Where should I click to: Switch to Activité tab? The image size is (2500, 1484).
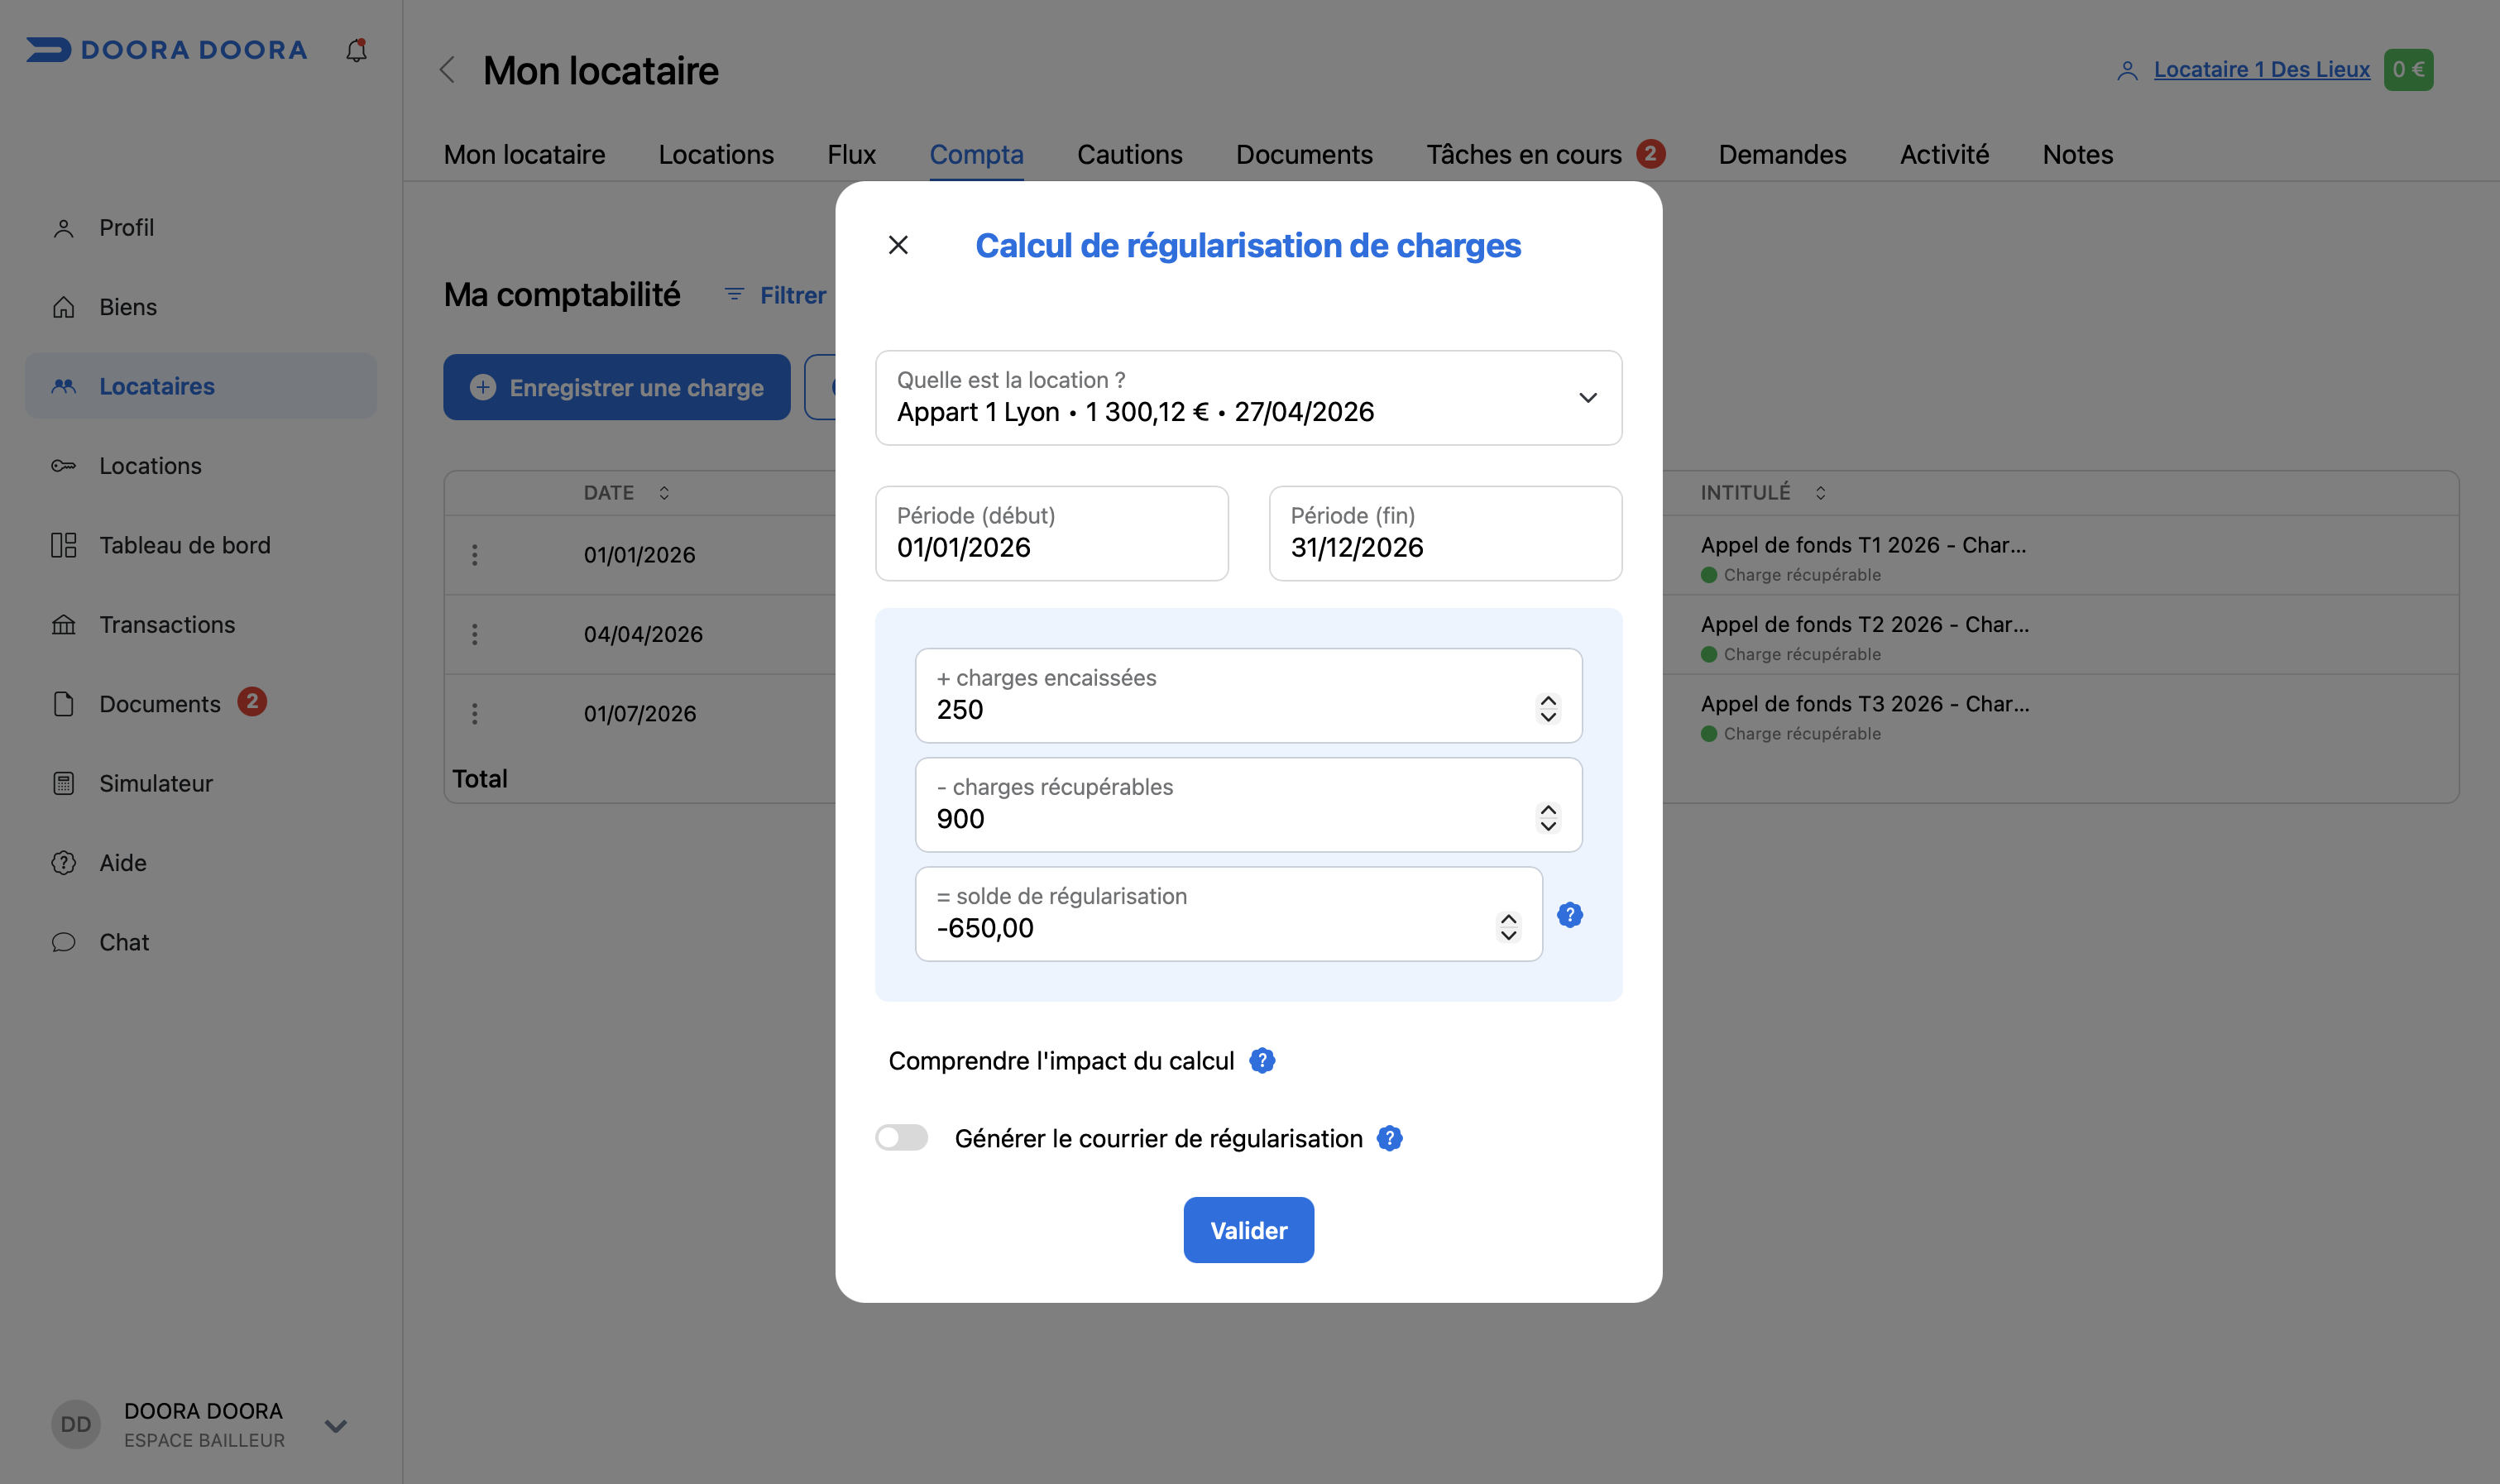(x=1944, y=155)
